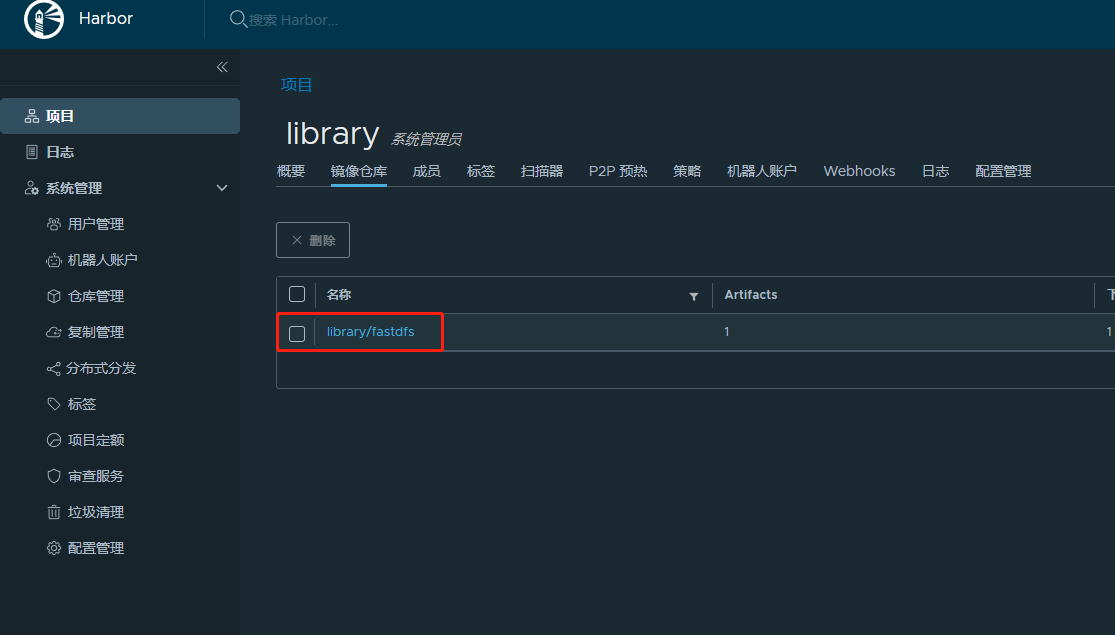
Task: Open 项目 in the sidebar
Action: (x=119, y=116)
